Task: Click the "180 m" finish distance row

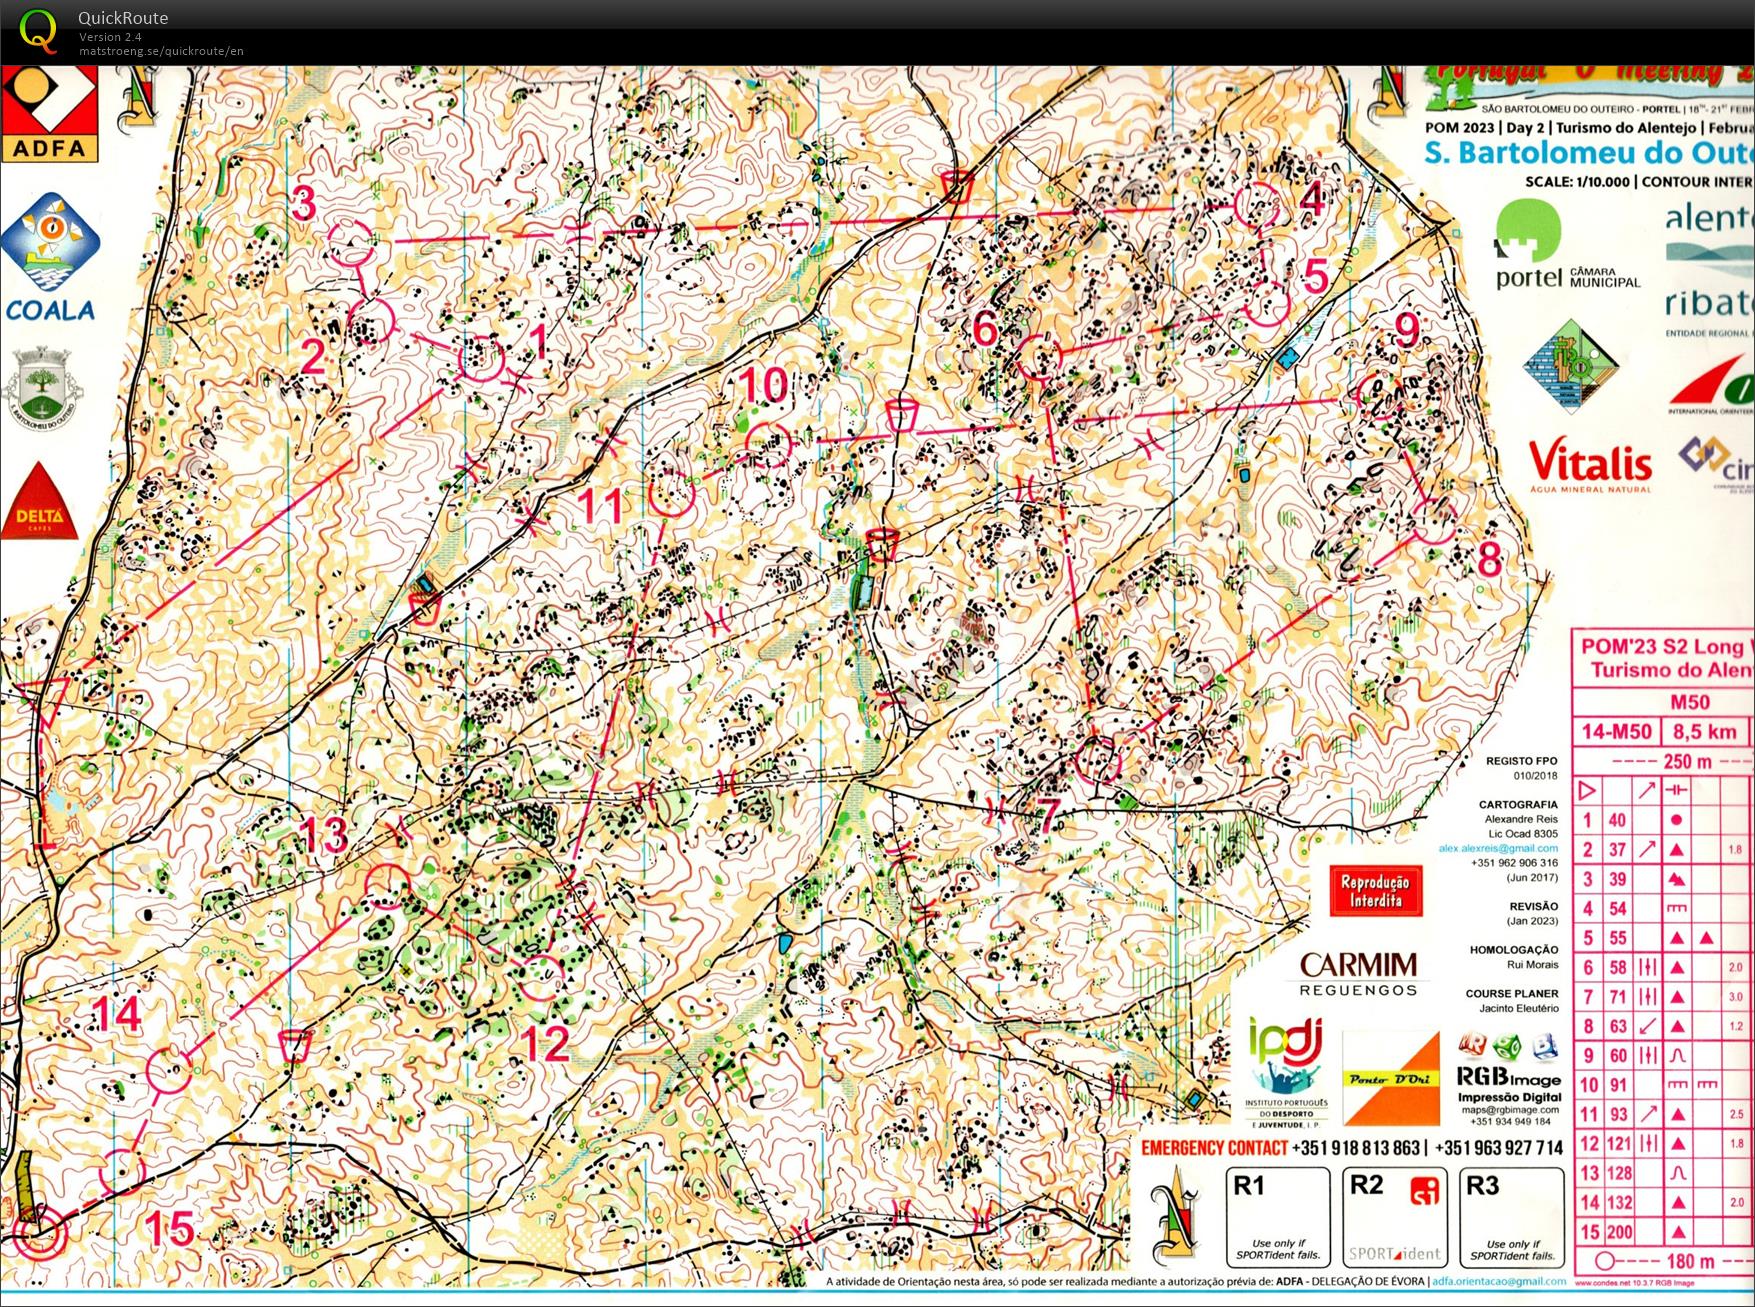Action: tap(1663, 1261)
